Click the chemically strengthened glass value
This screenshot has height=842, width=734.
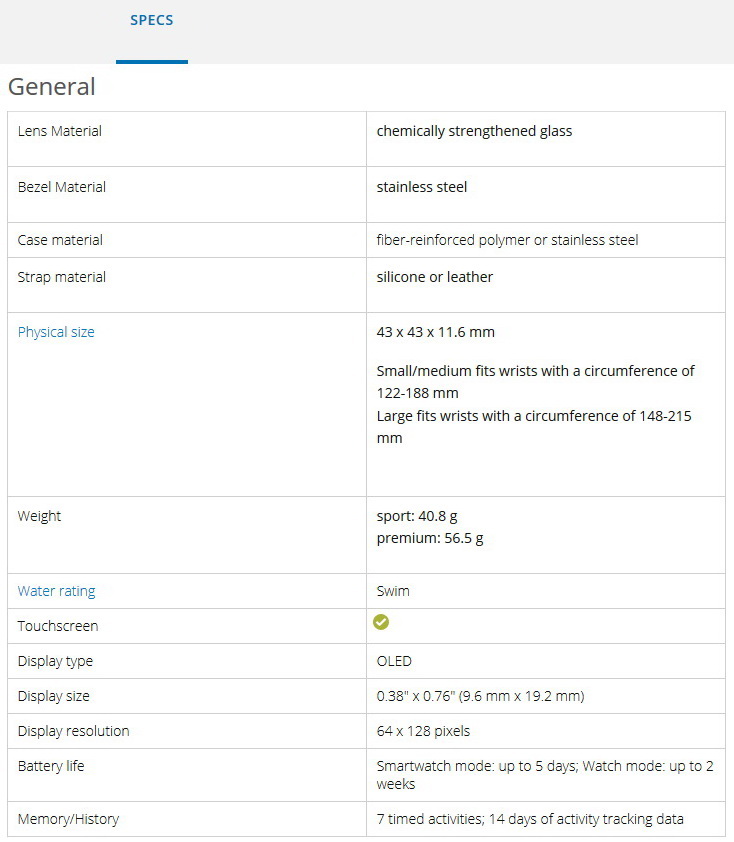[x=474, y=131]
